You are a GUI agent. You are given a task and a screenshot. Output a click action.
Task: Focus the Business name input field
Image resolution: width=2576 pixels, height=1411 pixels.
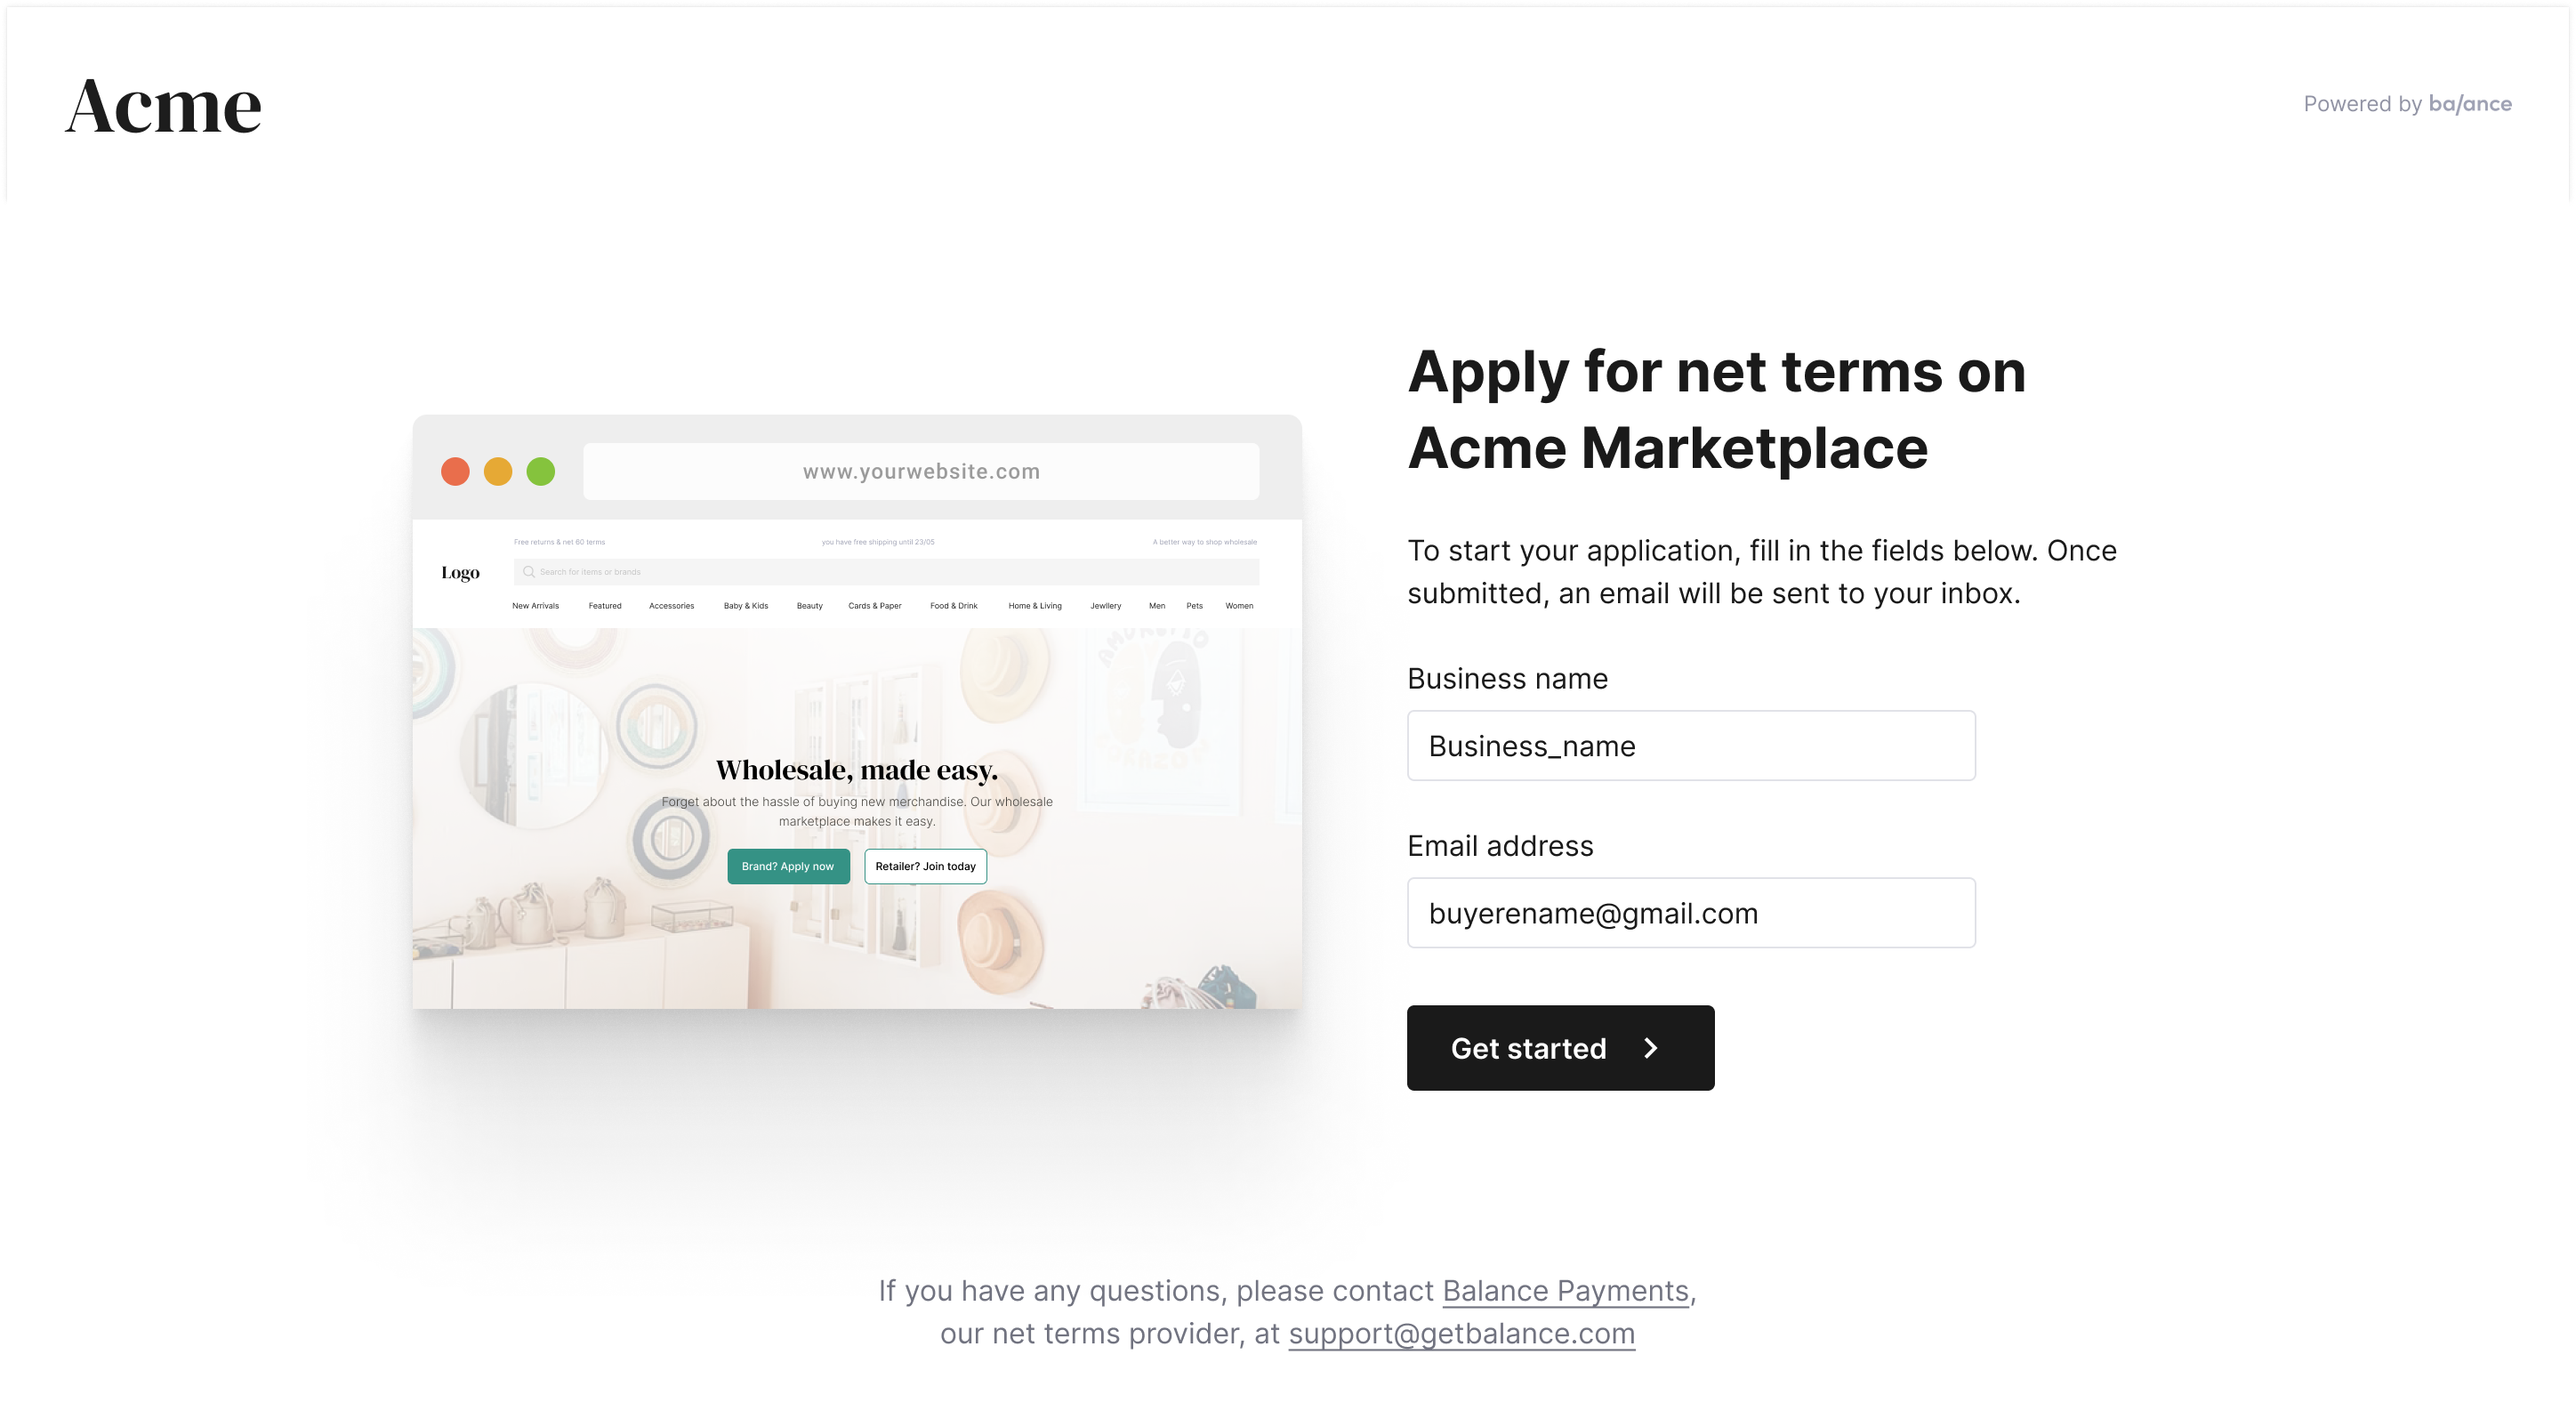[1691, 746]
